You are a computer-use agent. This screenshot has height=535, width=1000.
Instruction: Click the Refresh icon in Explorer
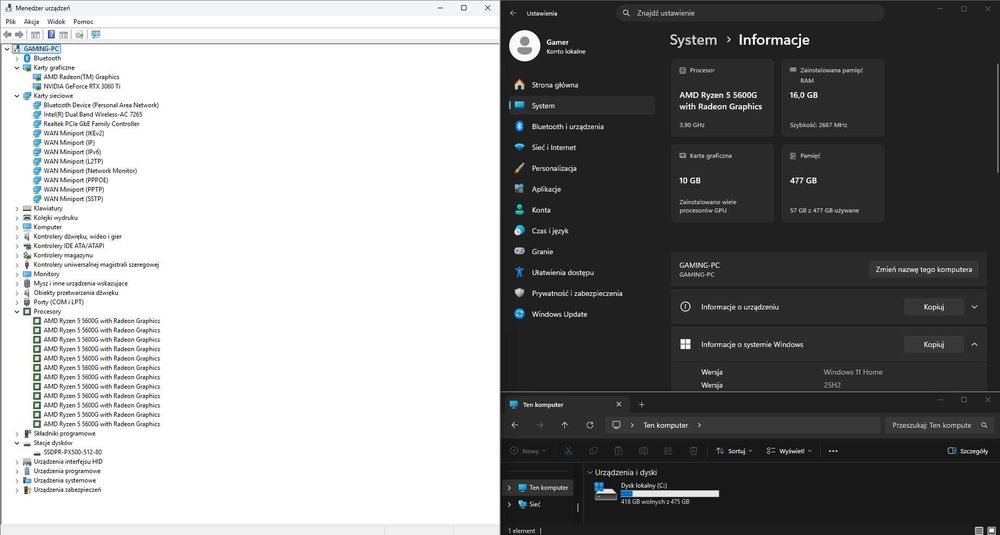(x=589, y=425)
